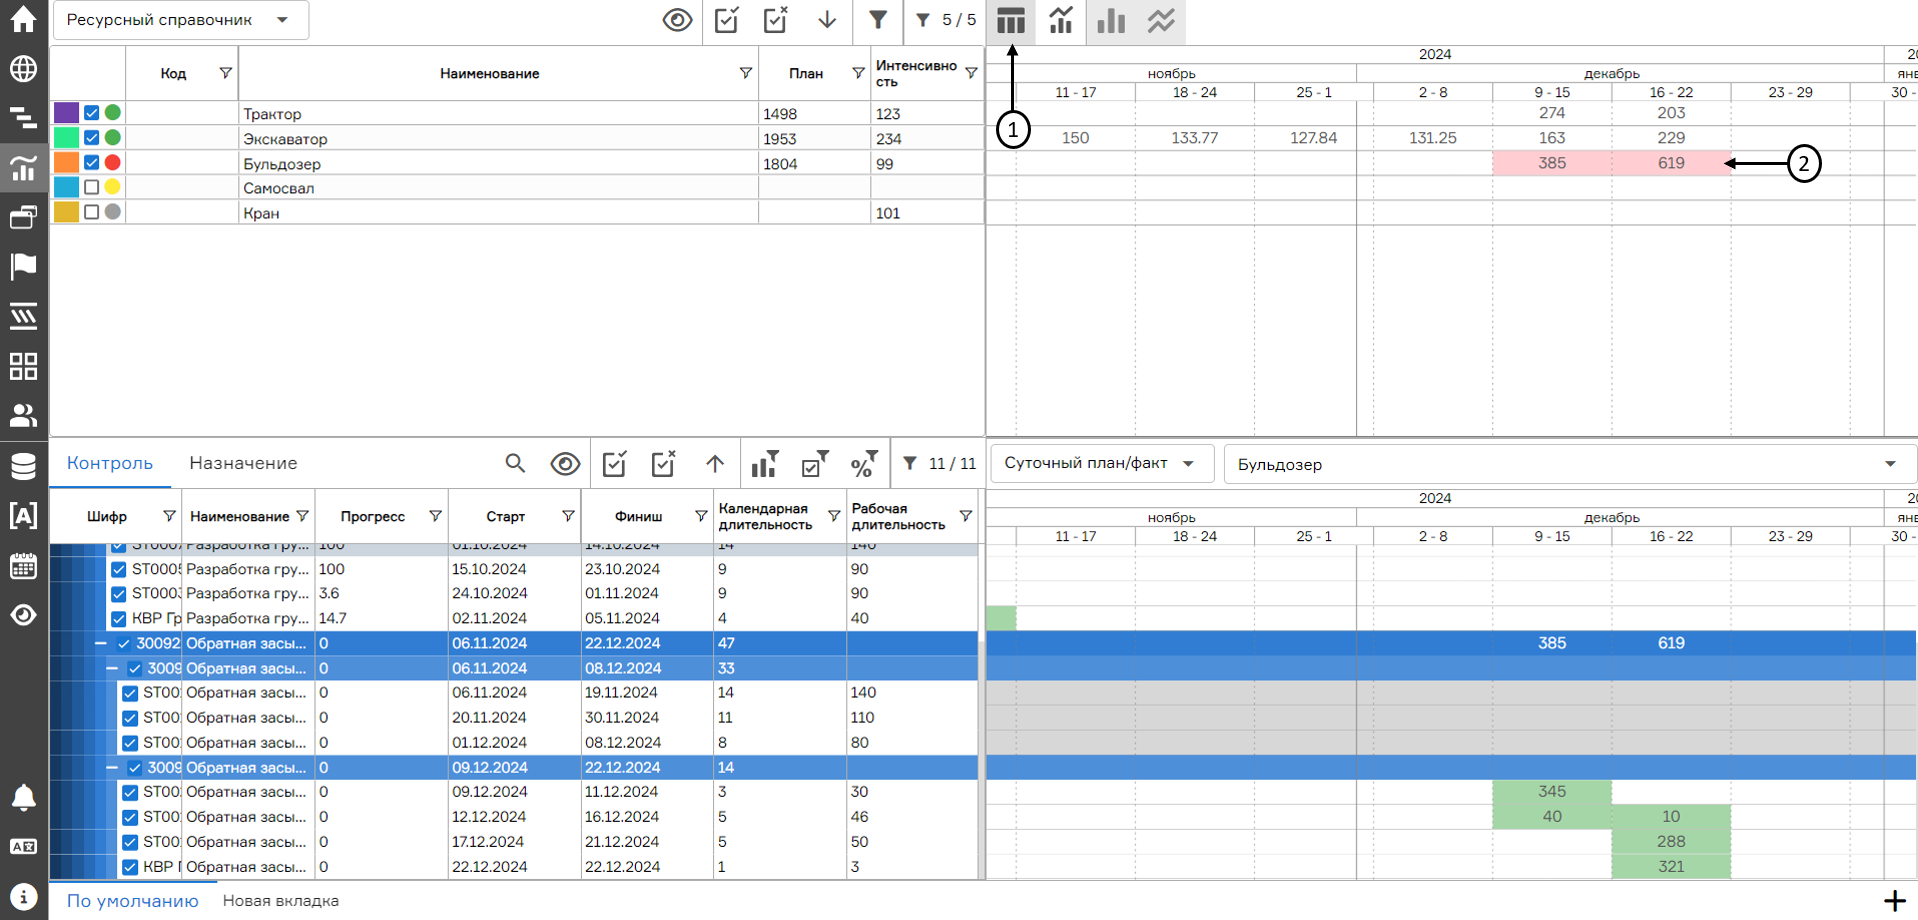Open the Суточный план/факт dropdown
This screenshot has width=1918, height=920.
tap(1102, 464)
